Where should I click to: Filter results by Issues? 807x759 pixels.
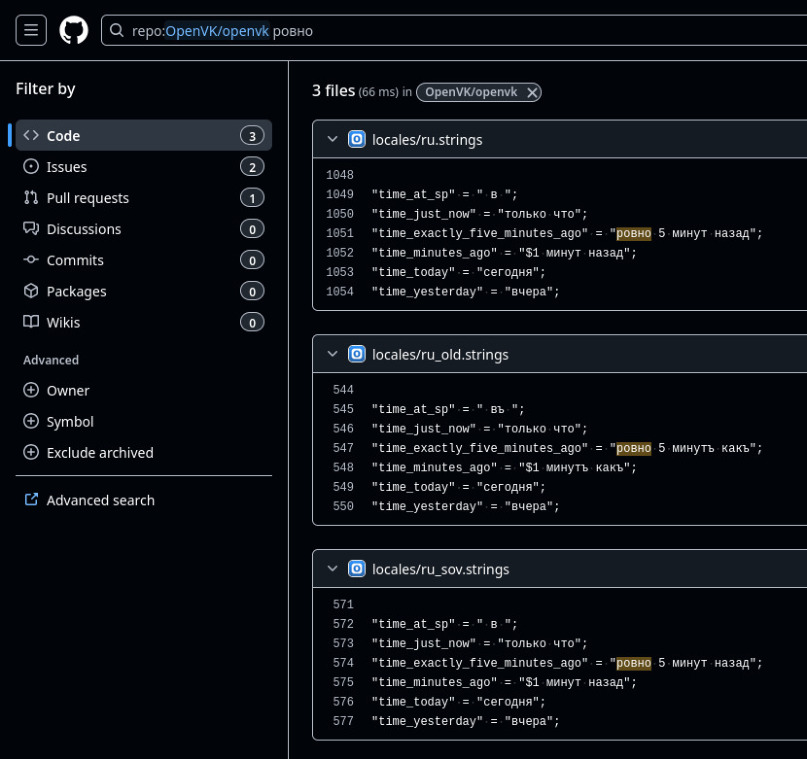(67, 167)
